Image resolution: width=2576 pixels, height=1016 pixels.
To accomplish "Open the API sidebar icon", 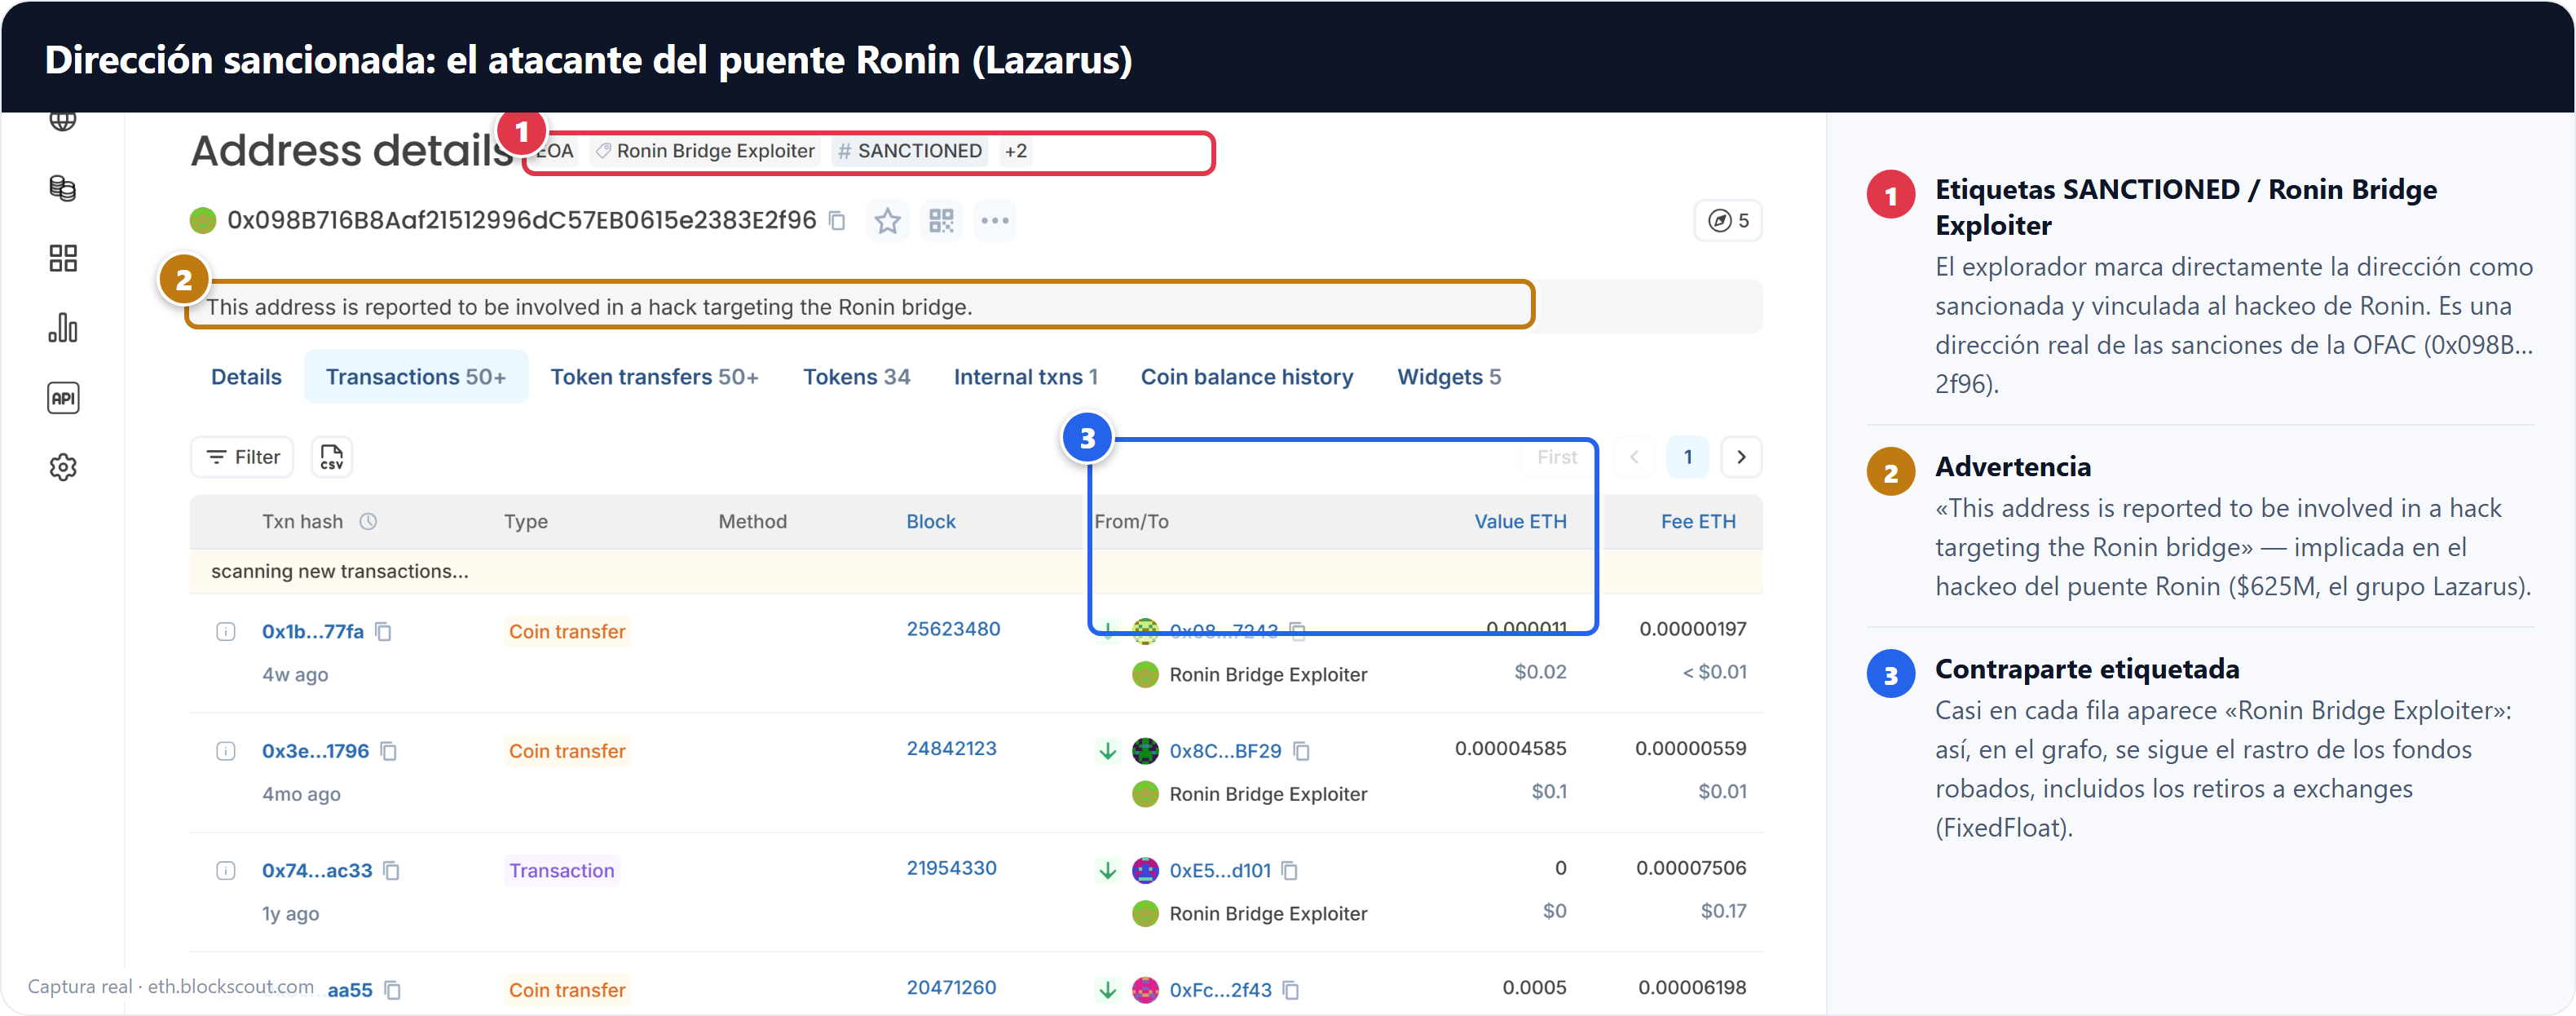I will coord(63,398).
